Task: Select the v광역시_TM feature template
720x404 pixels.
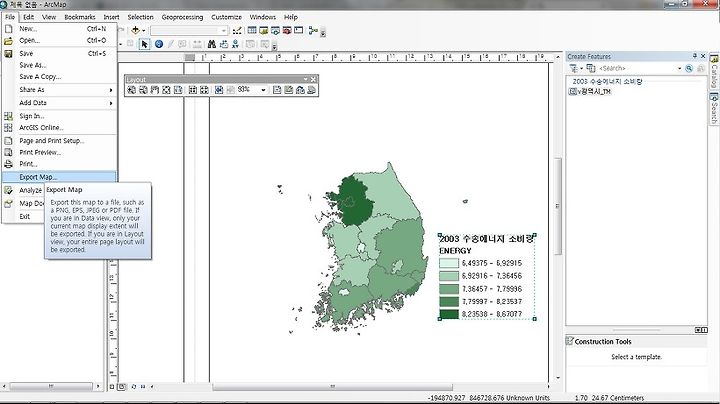Action: pos(590,91)
